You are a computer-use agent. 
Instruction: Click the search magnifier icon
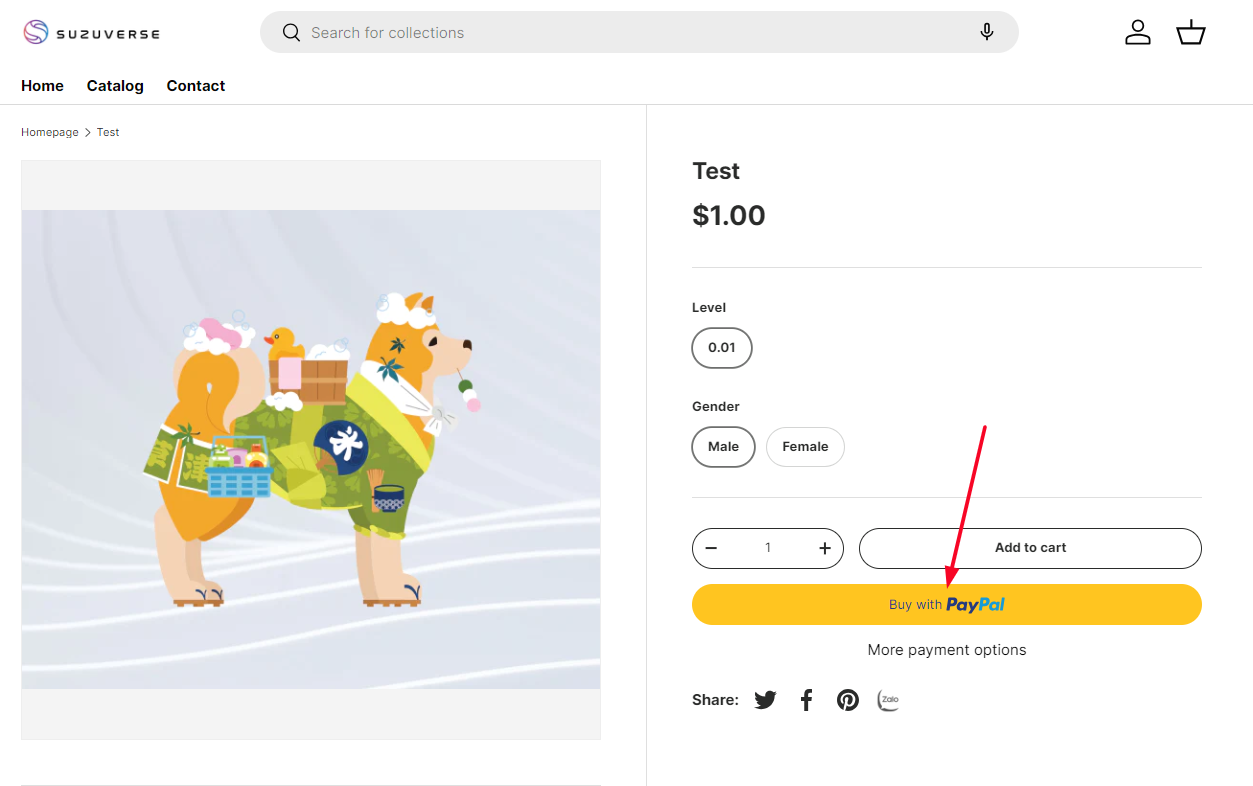point(291,33)
